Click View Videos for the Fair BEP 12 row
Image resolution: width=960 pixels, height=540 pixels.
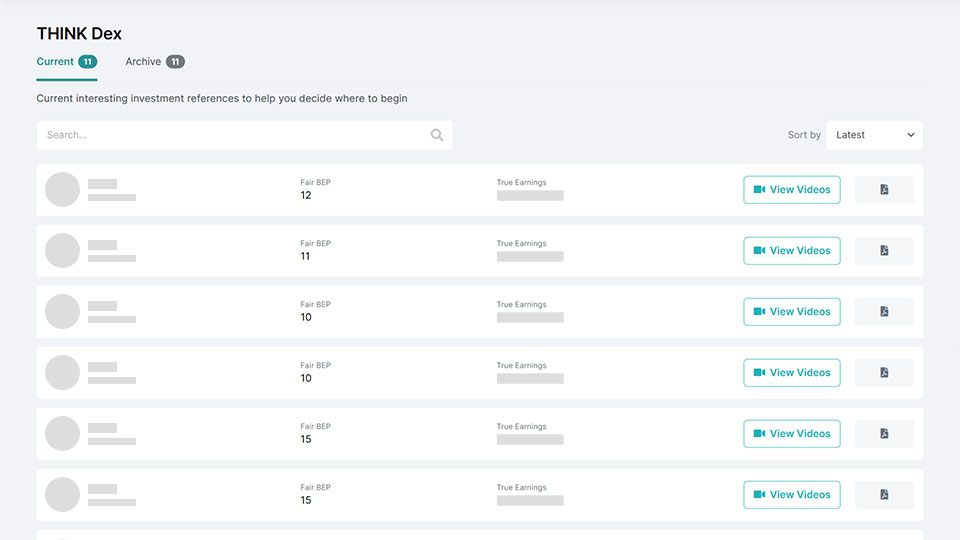[792, 190]
